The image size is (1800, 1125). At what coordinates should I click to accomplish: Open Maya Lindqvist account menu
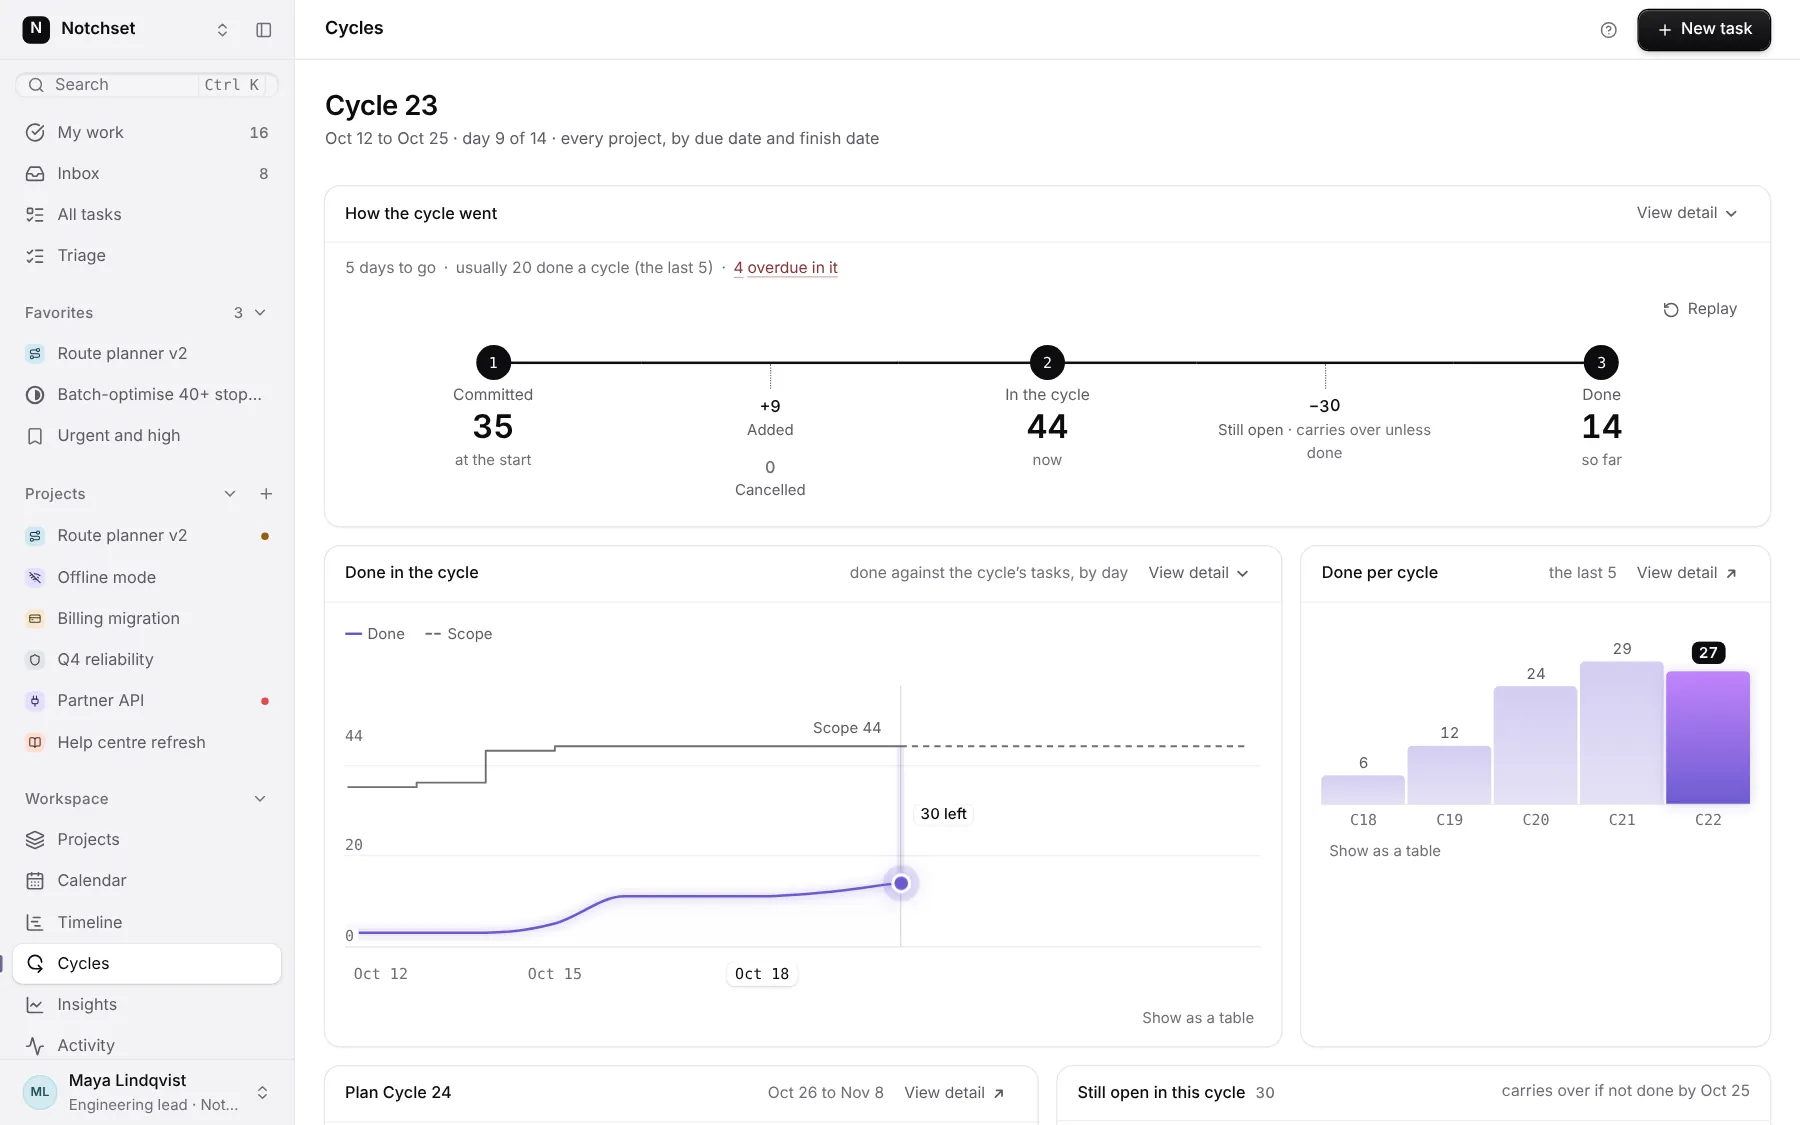pyautogui.click(x=147, y=1092)
